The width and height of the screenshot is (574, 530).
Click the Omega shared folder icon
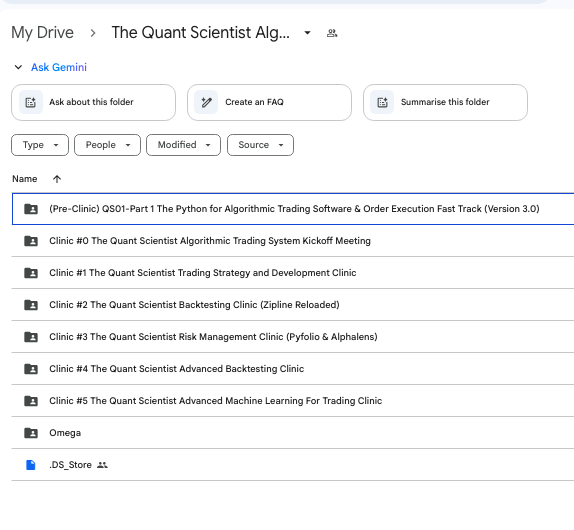(31, 433)
